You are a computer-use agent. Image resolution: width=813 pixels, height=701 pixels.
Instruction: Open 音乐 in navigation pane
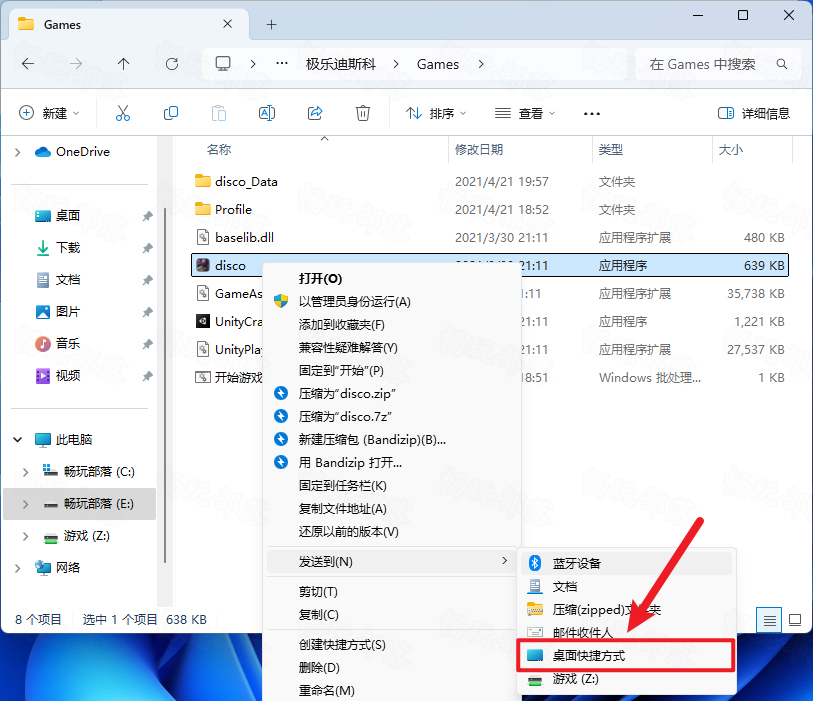68,343
